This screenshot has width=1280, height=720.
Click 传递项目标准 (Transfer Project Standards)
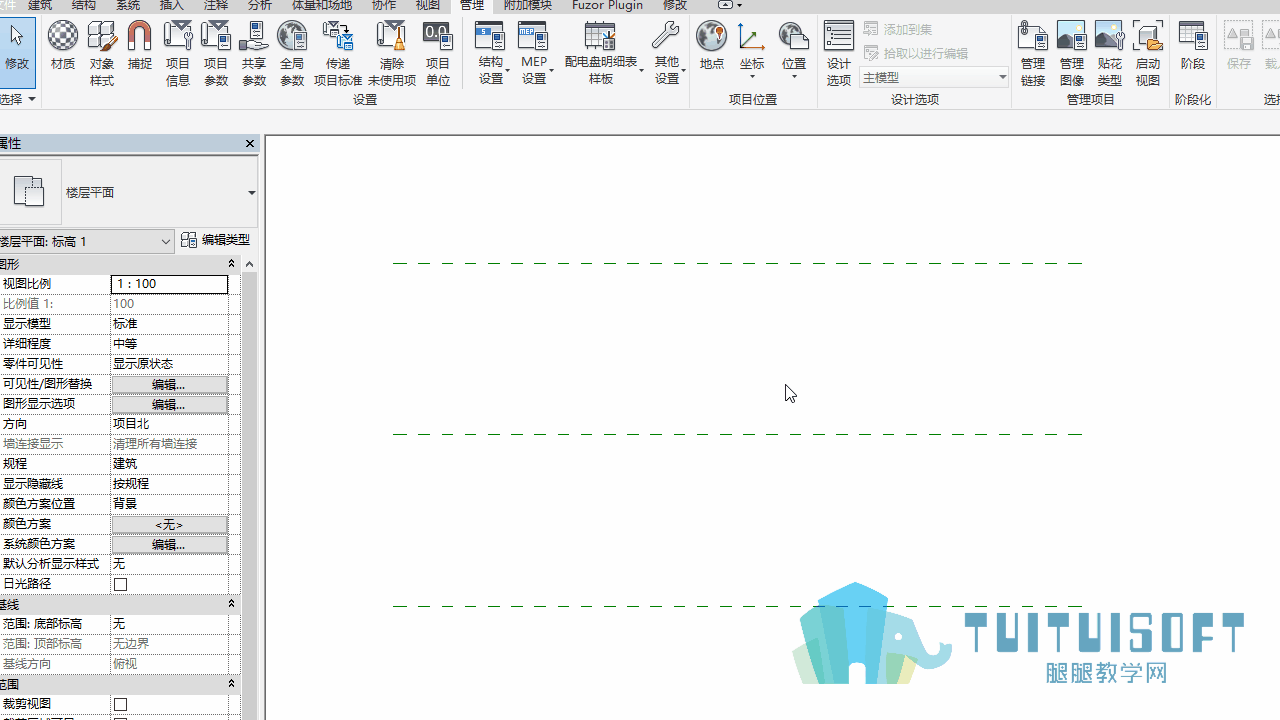(338, 53)
